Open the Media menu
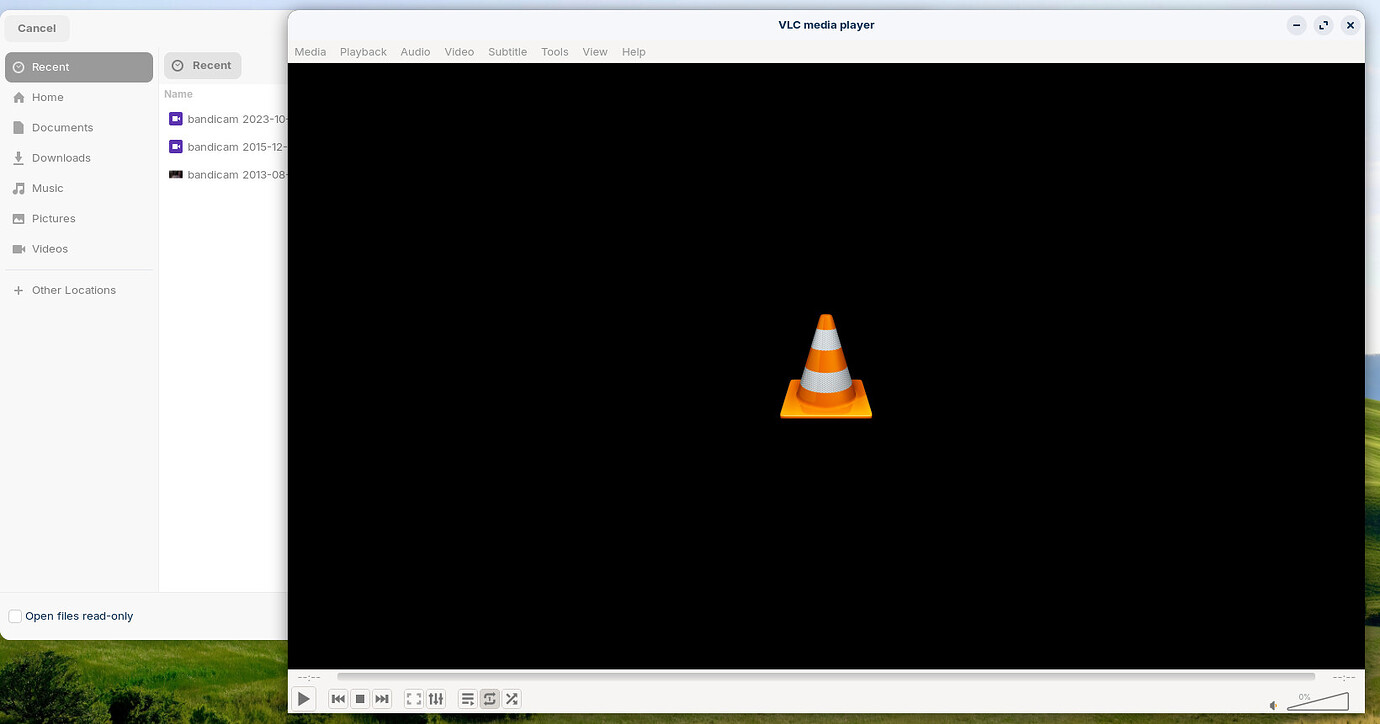The image size is (1380, 724). tap(310, 51)
